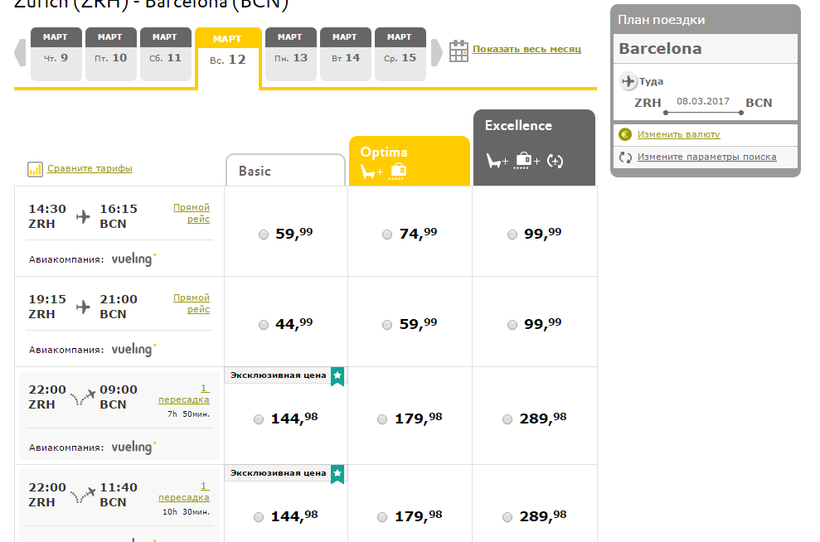Viewport: 820px width, 542px height.
Task: Select Optima fare 59,99 for 19:15 flight
Action: (387, 325)
